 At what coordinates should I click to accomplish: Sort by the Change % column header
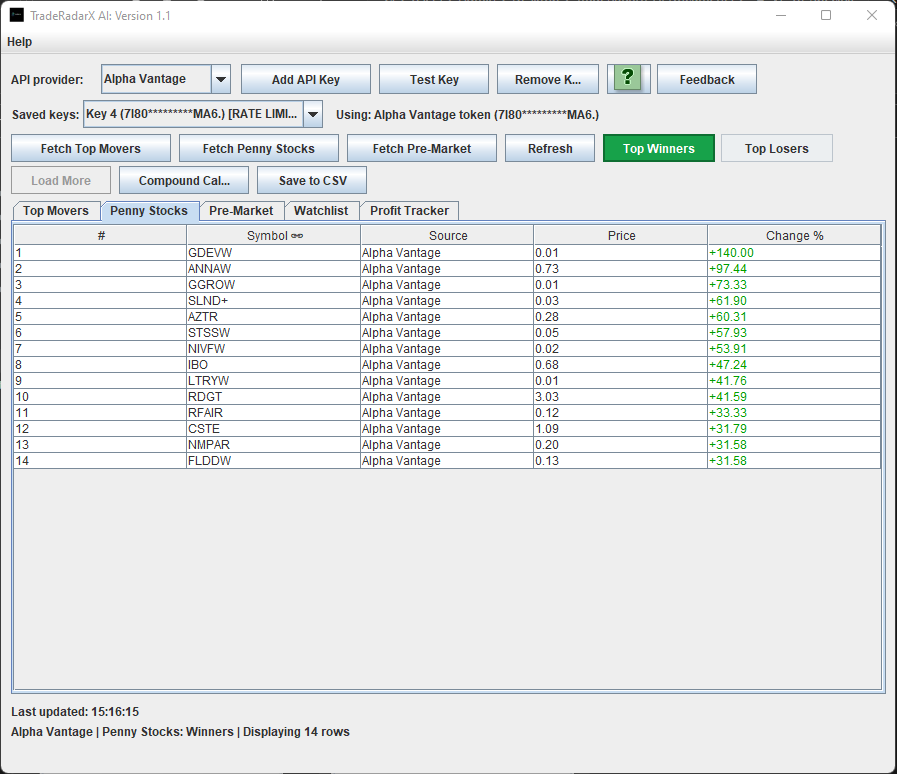tap(794, 235)
